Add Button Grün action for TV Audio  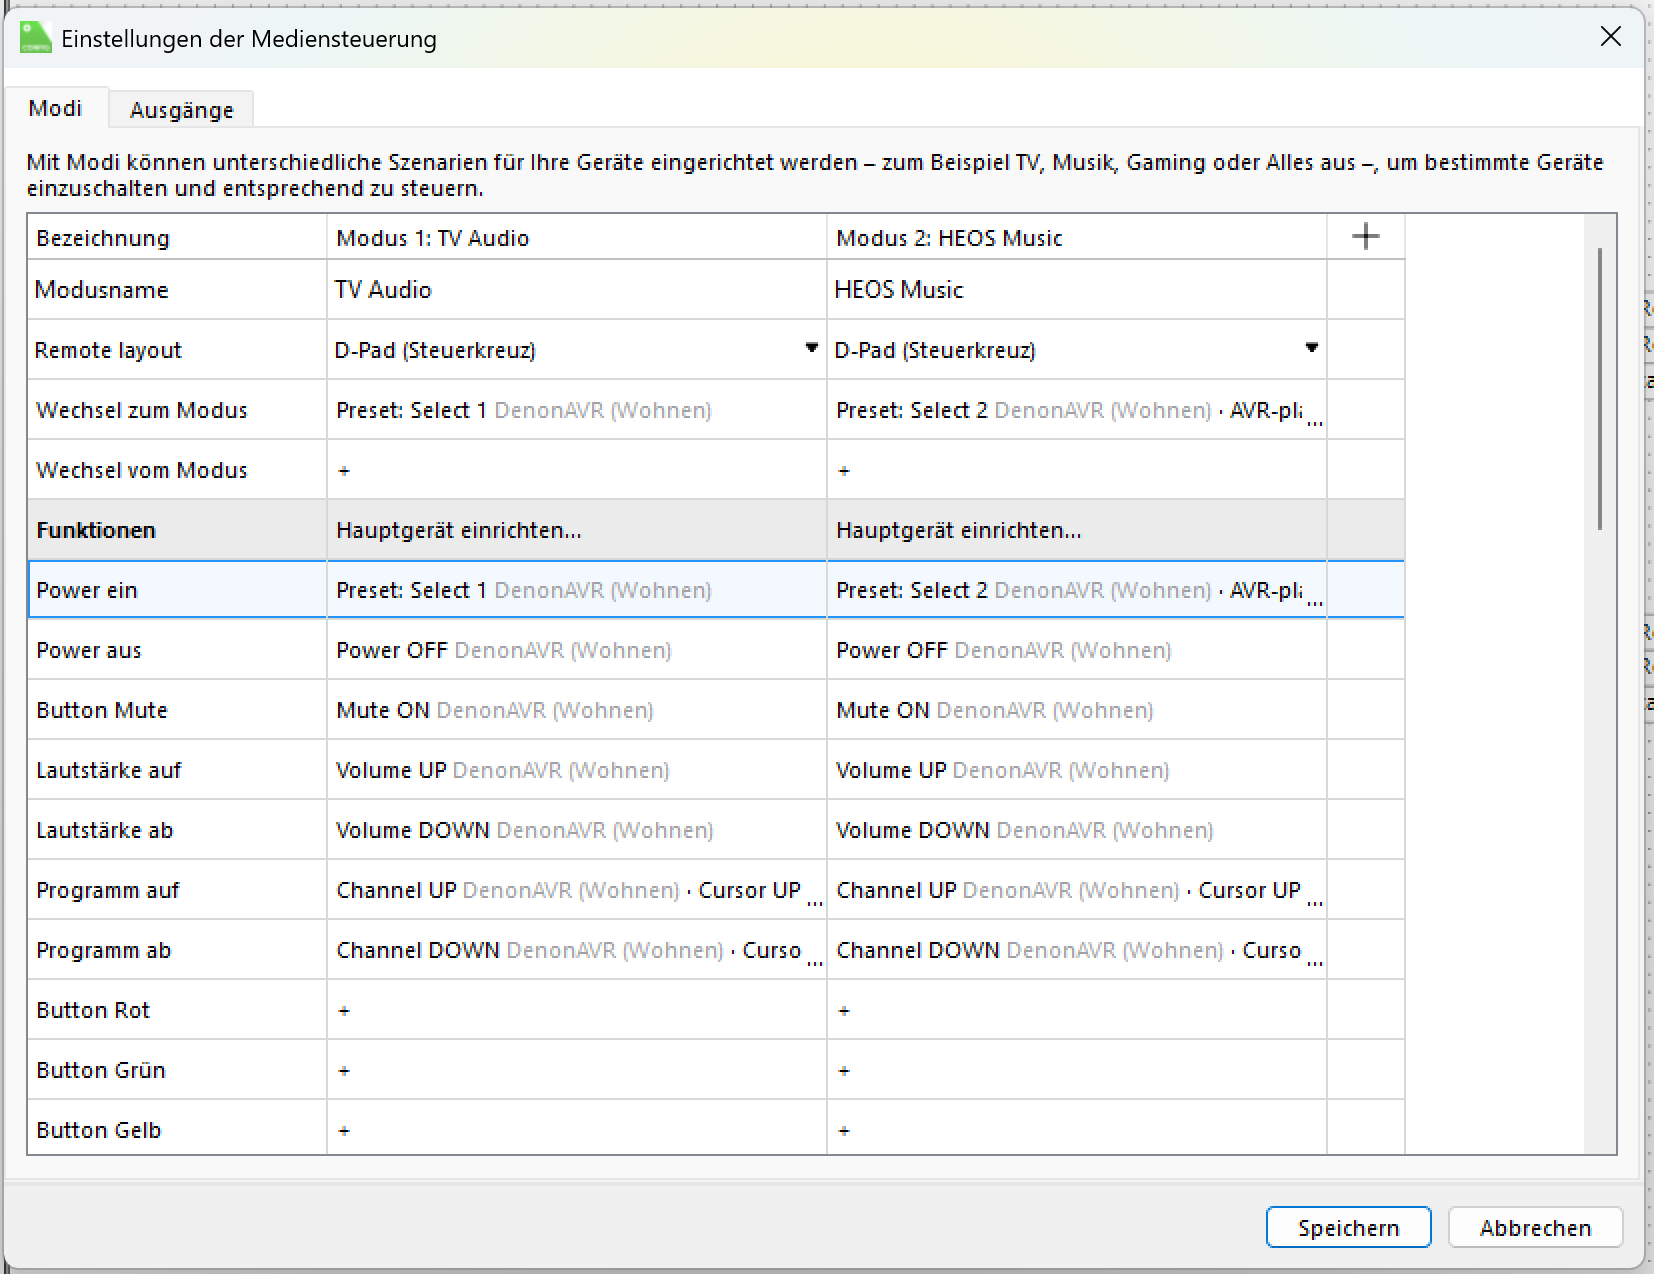click(344, 1071)
